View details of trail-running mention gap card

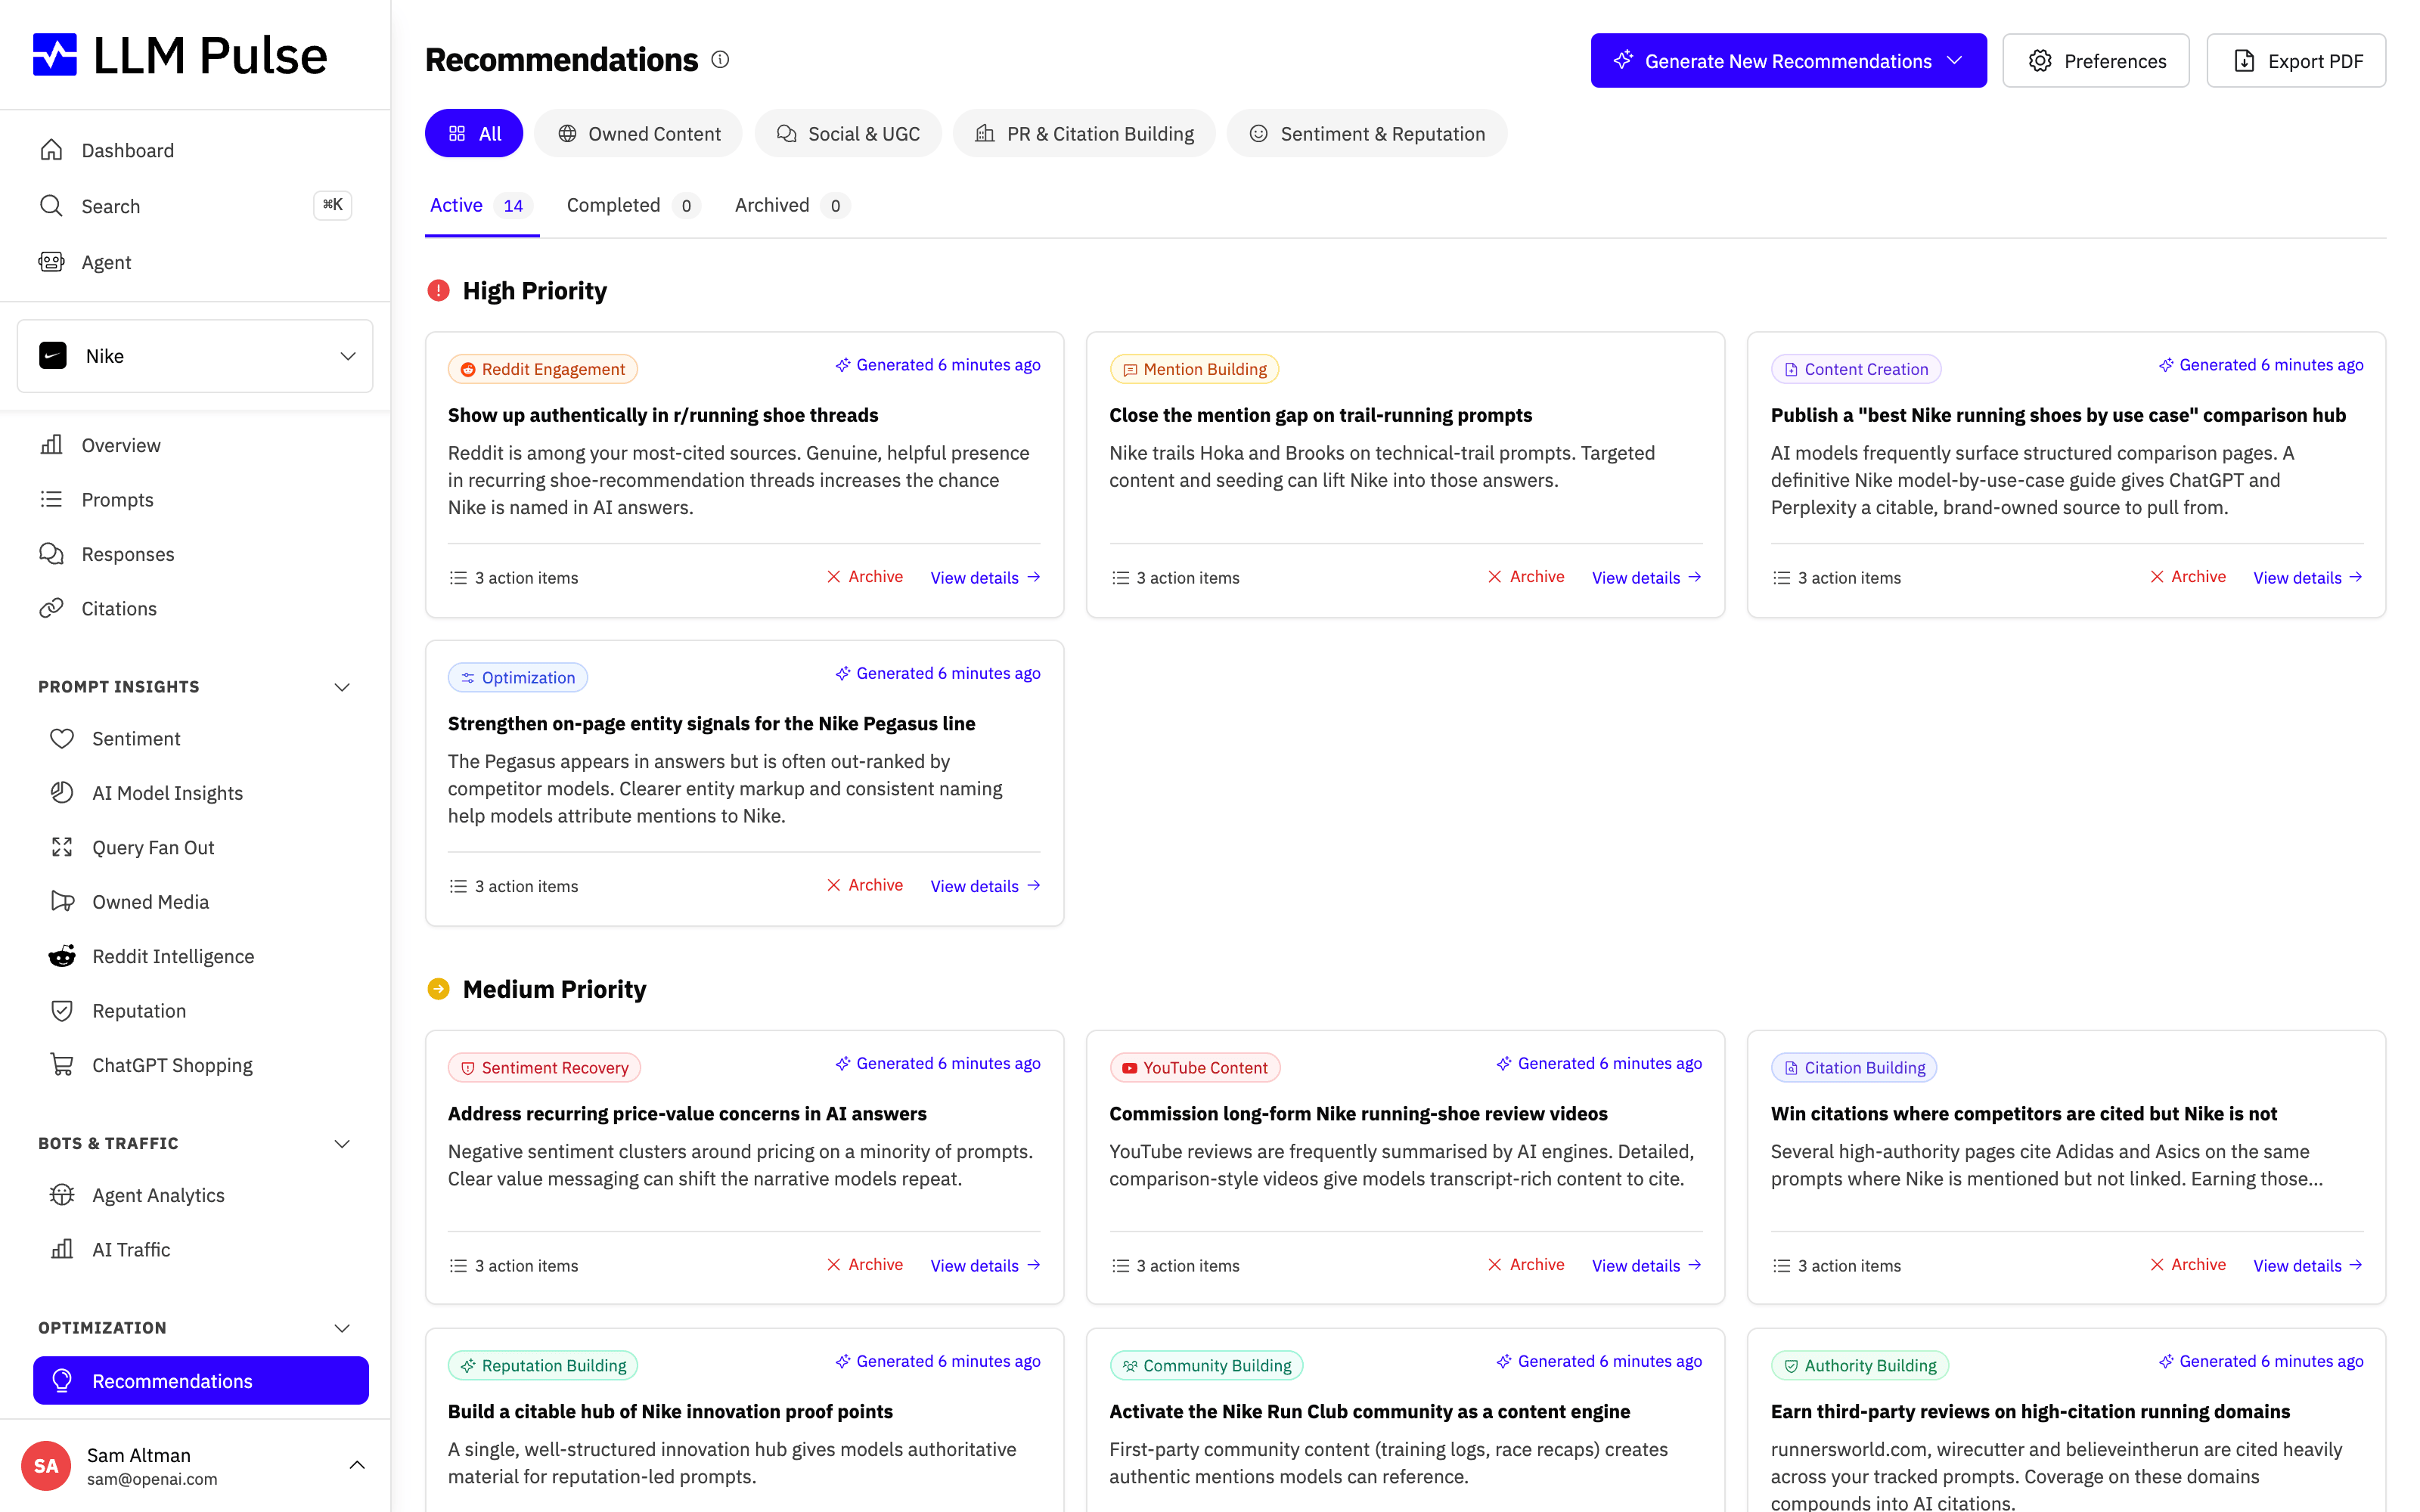(1647, 577)
